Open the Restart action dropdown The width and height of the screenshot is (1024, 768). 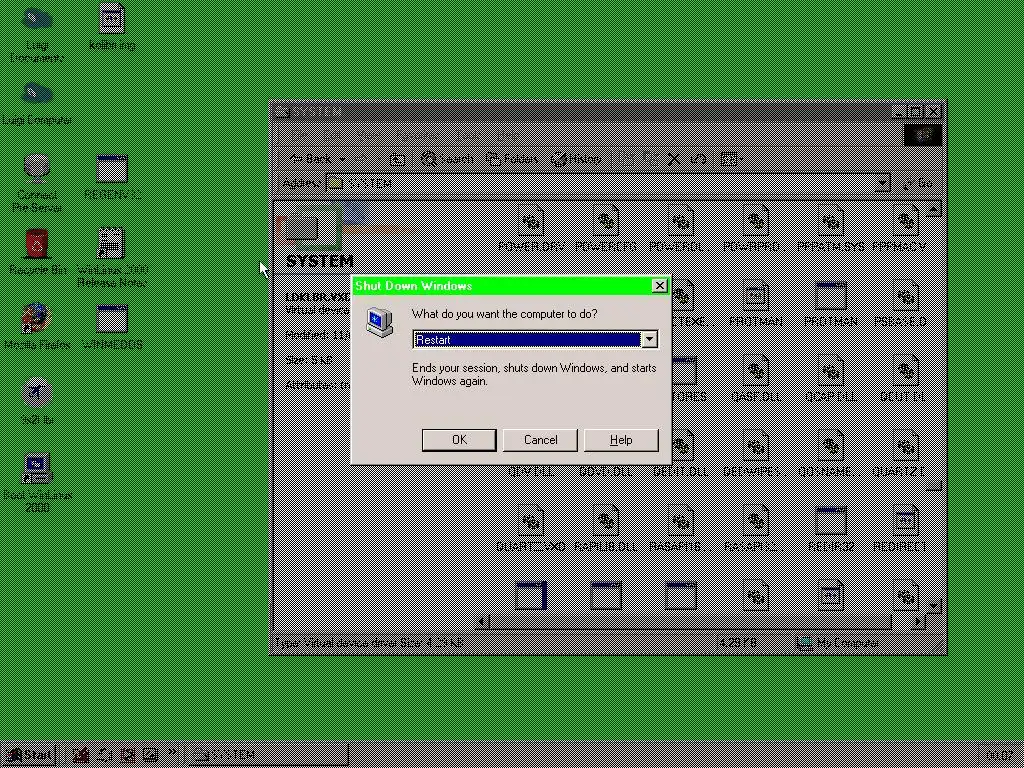click(x=649, y=339)
